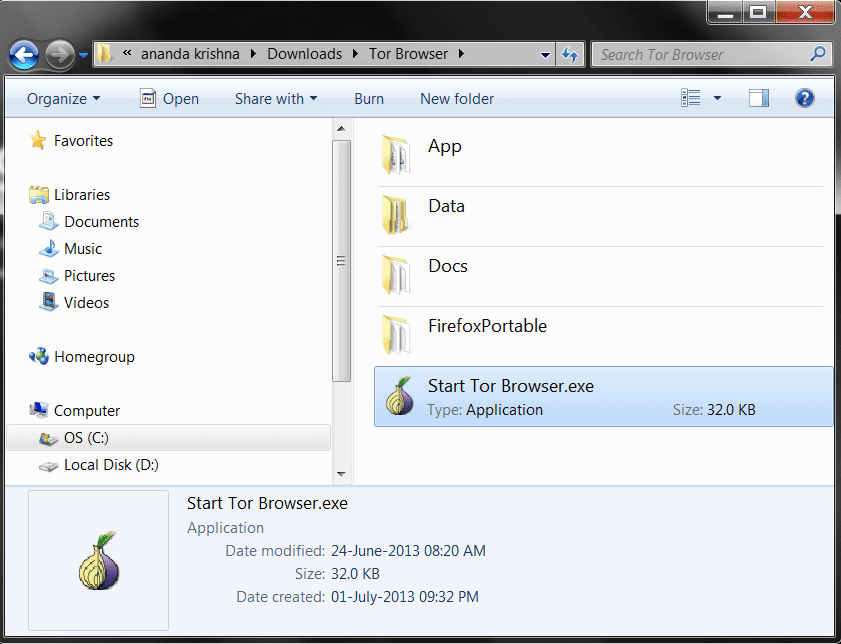Toggle the preview pane button
Viewport: 841px width, 644px height.
(758, 98)
